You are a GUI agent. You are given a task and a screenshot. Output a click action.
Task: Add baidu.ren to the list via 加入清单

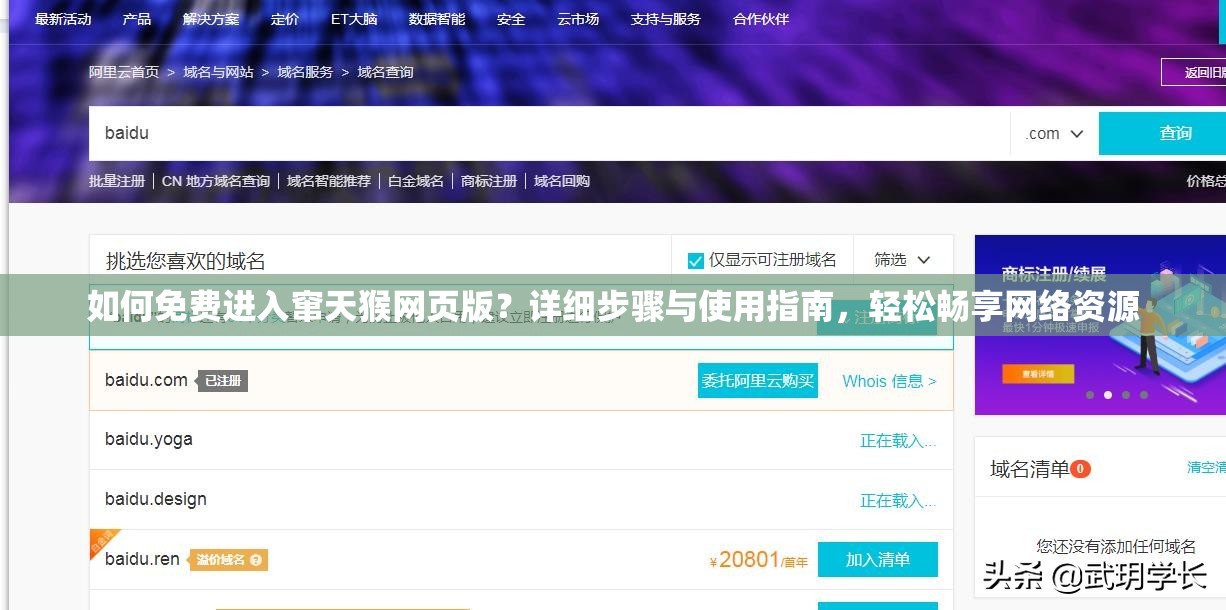coord(878,559)
